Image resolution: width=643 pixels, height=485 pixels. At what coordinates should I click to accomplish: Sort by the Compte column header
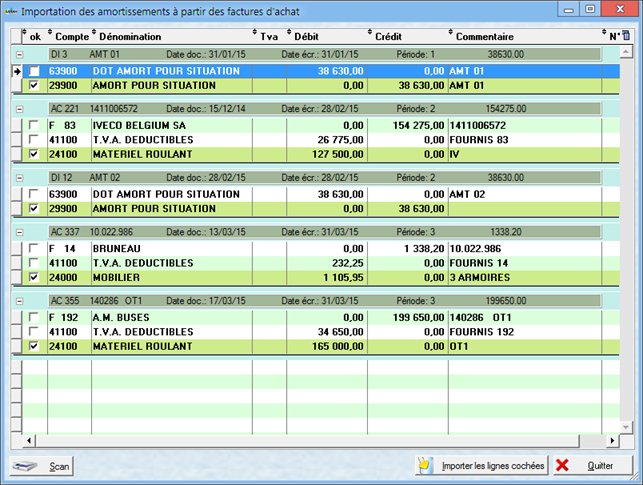[x=70, y=36]
